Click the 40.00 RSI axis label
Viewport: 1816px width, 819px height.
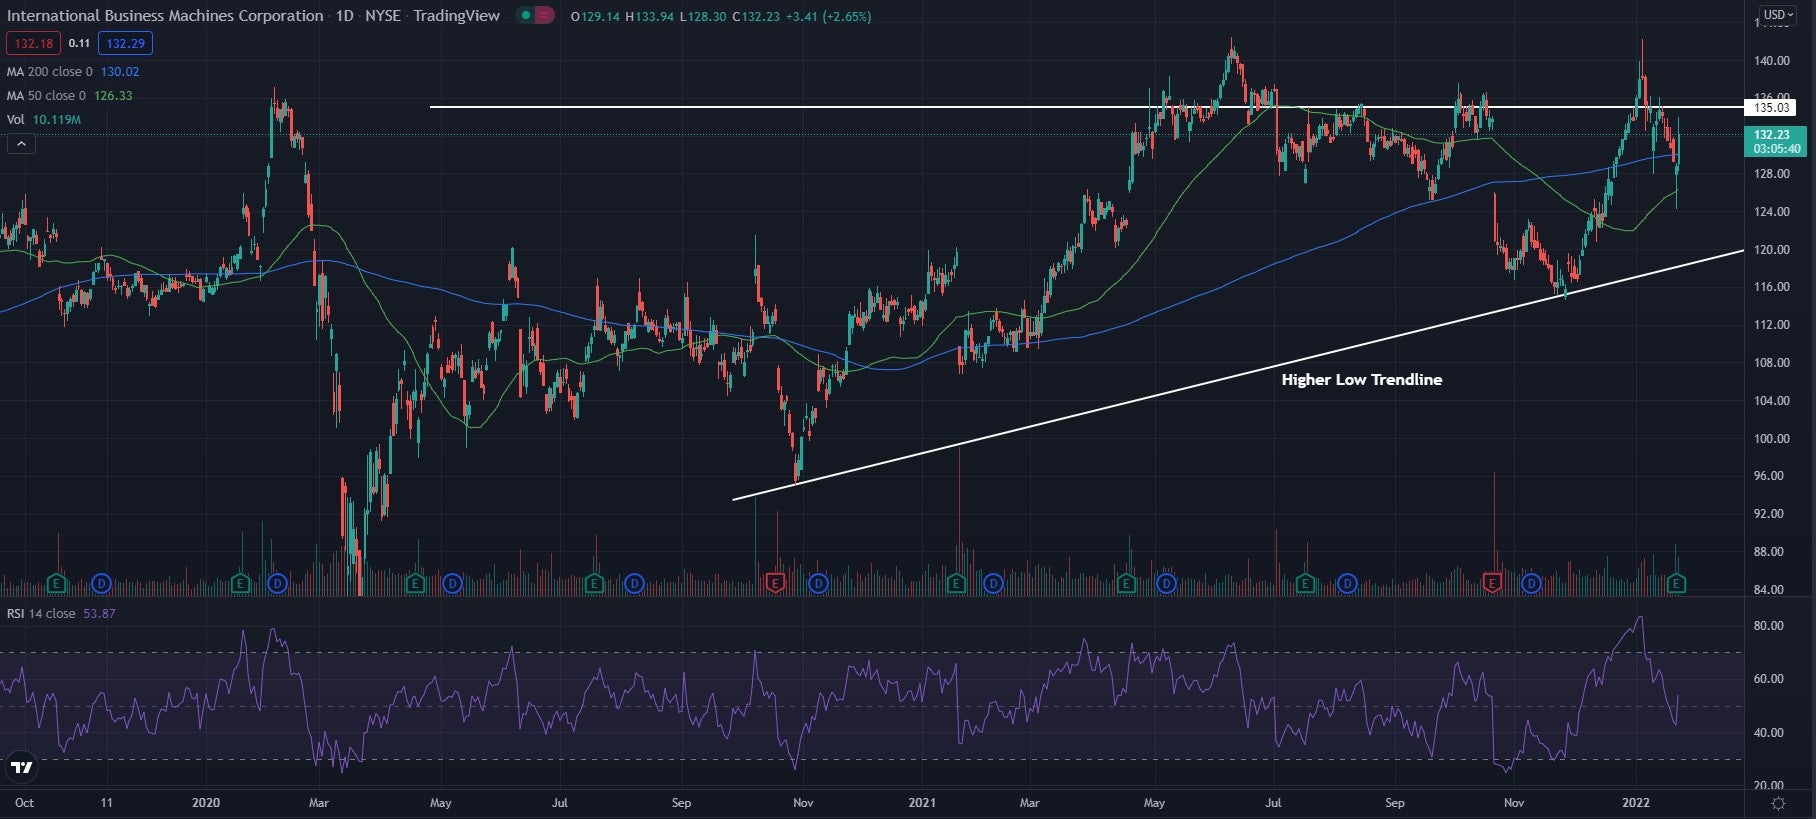(1769, 733)
